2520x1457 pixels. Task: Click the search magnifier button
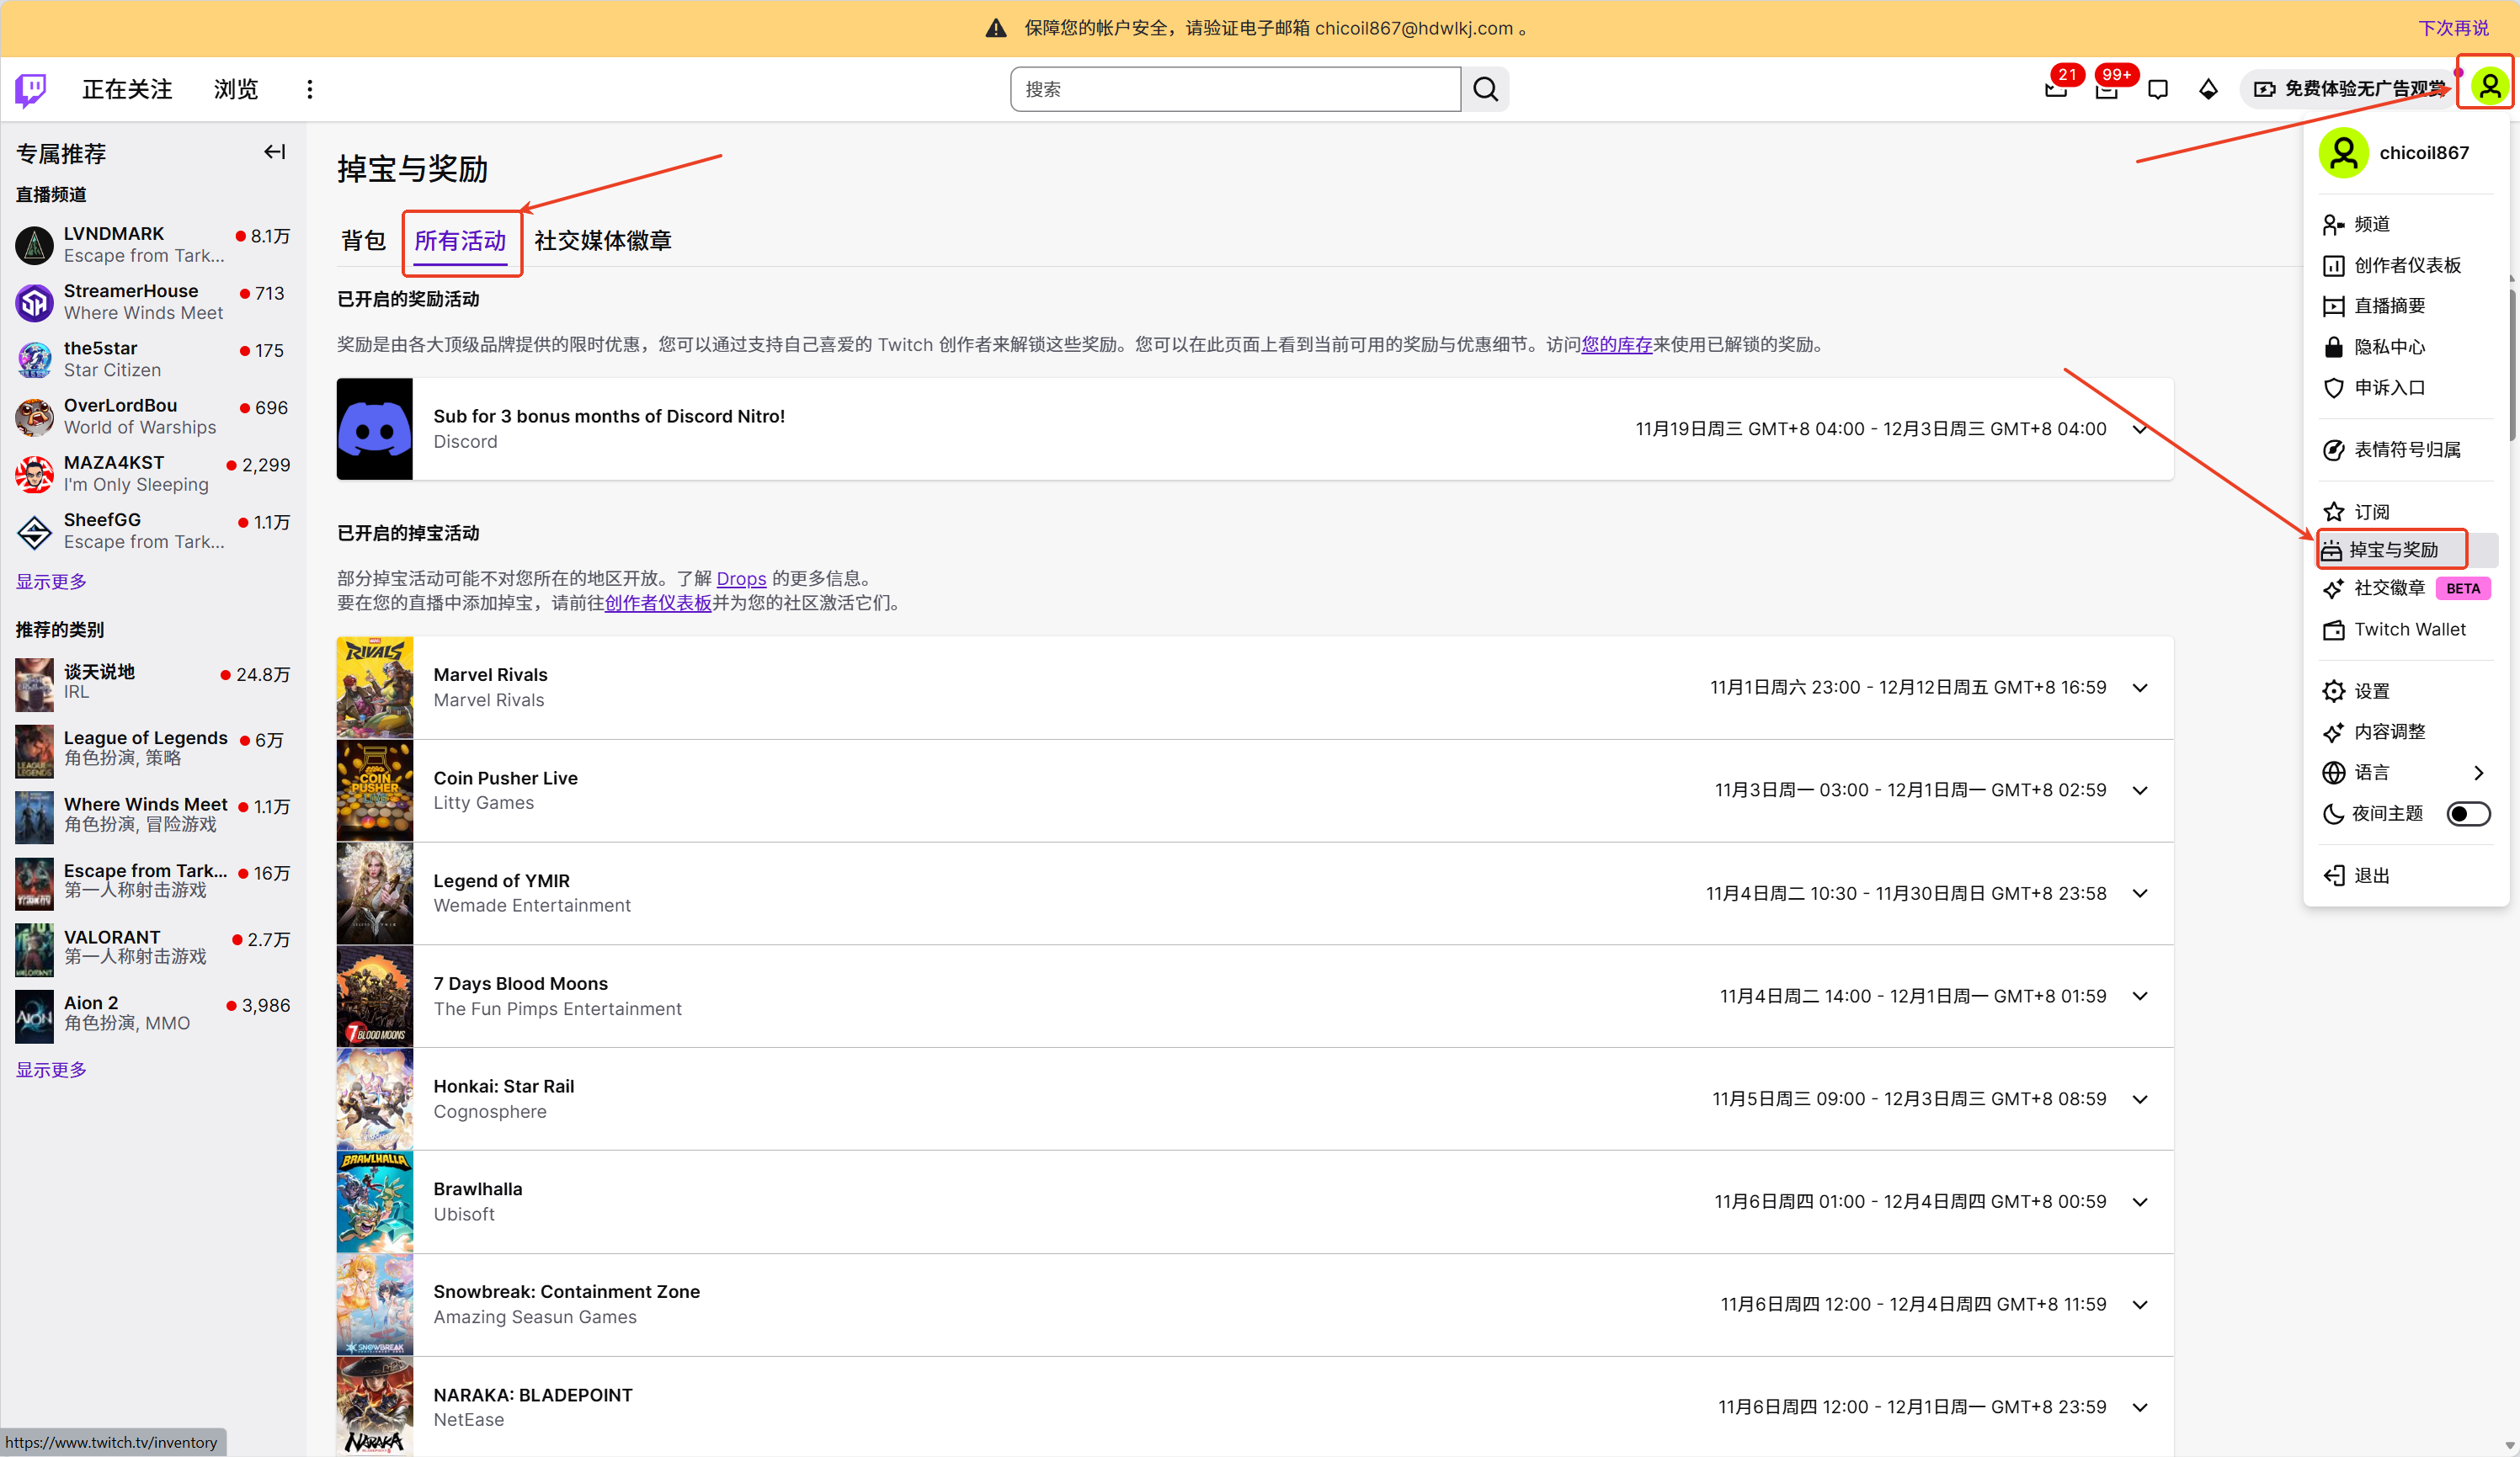click(1485, 89)
